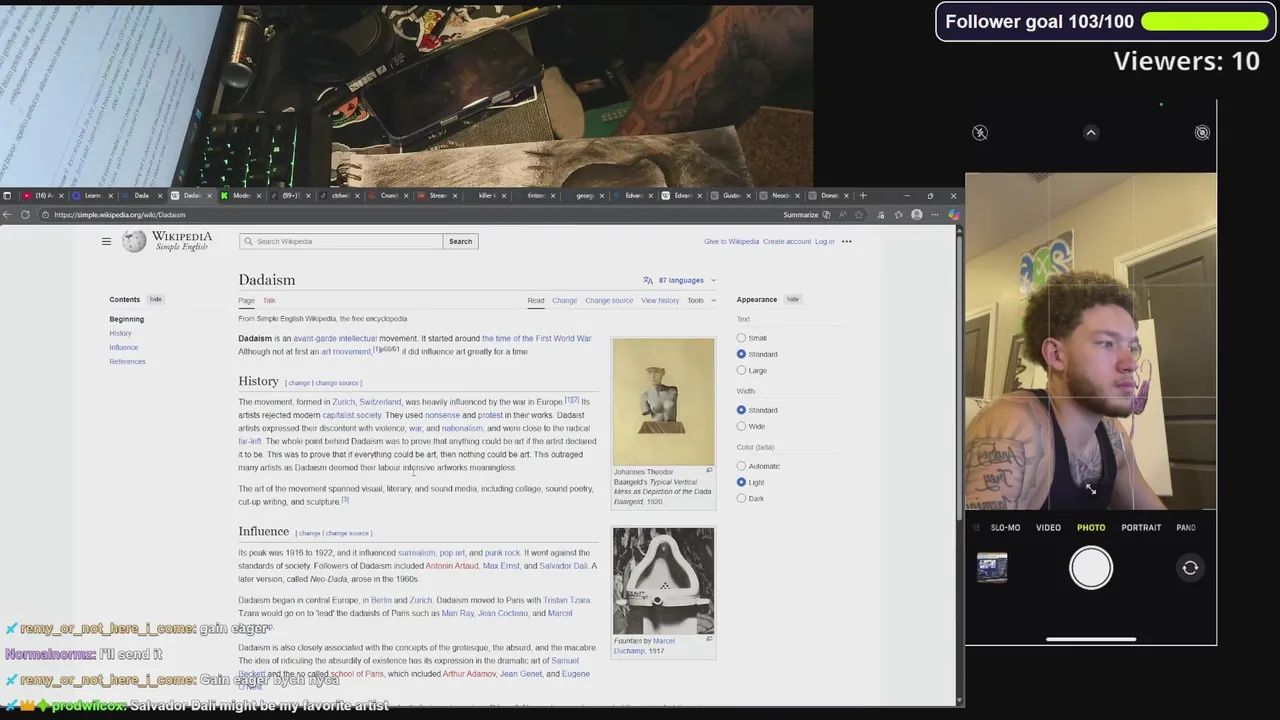Click the Follower goal progress bar

(x=1205, y=21)
